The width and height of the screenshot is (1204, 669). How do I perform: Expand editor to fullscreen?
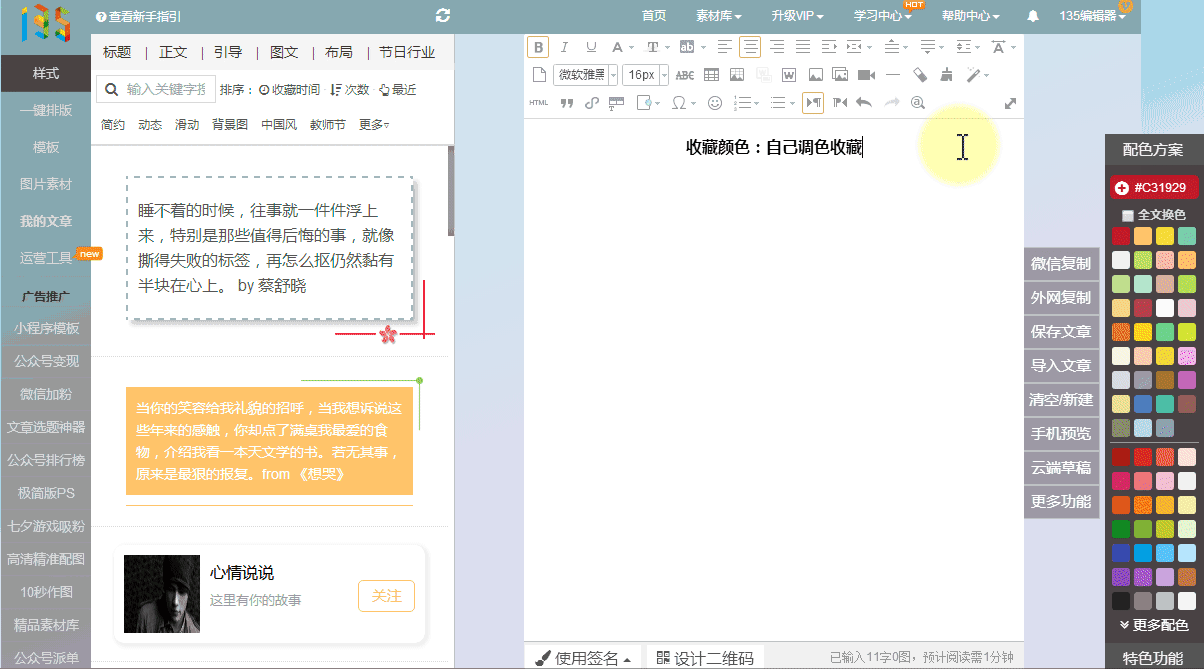tap(1010, 103)
